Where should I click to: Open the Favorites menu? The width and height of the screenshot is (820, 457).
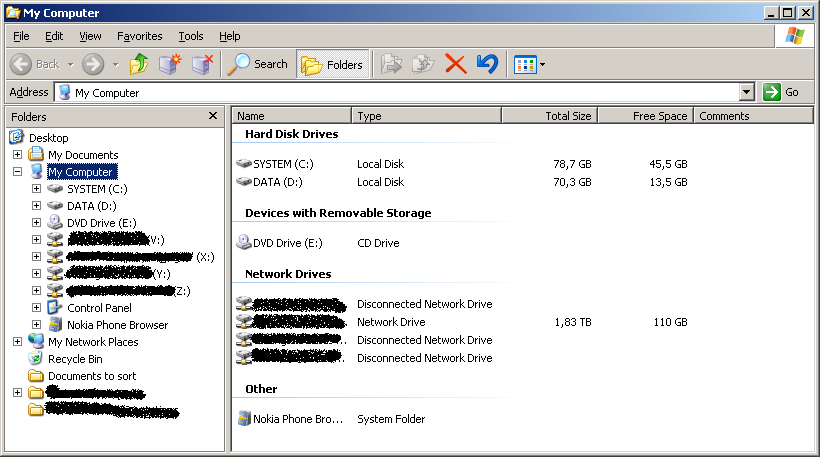(139, 36)
